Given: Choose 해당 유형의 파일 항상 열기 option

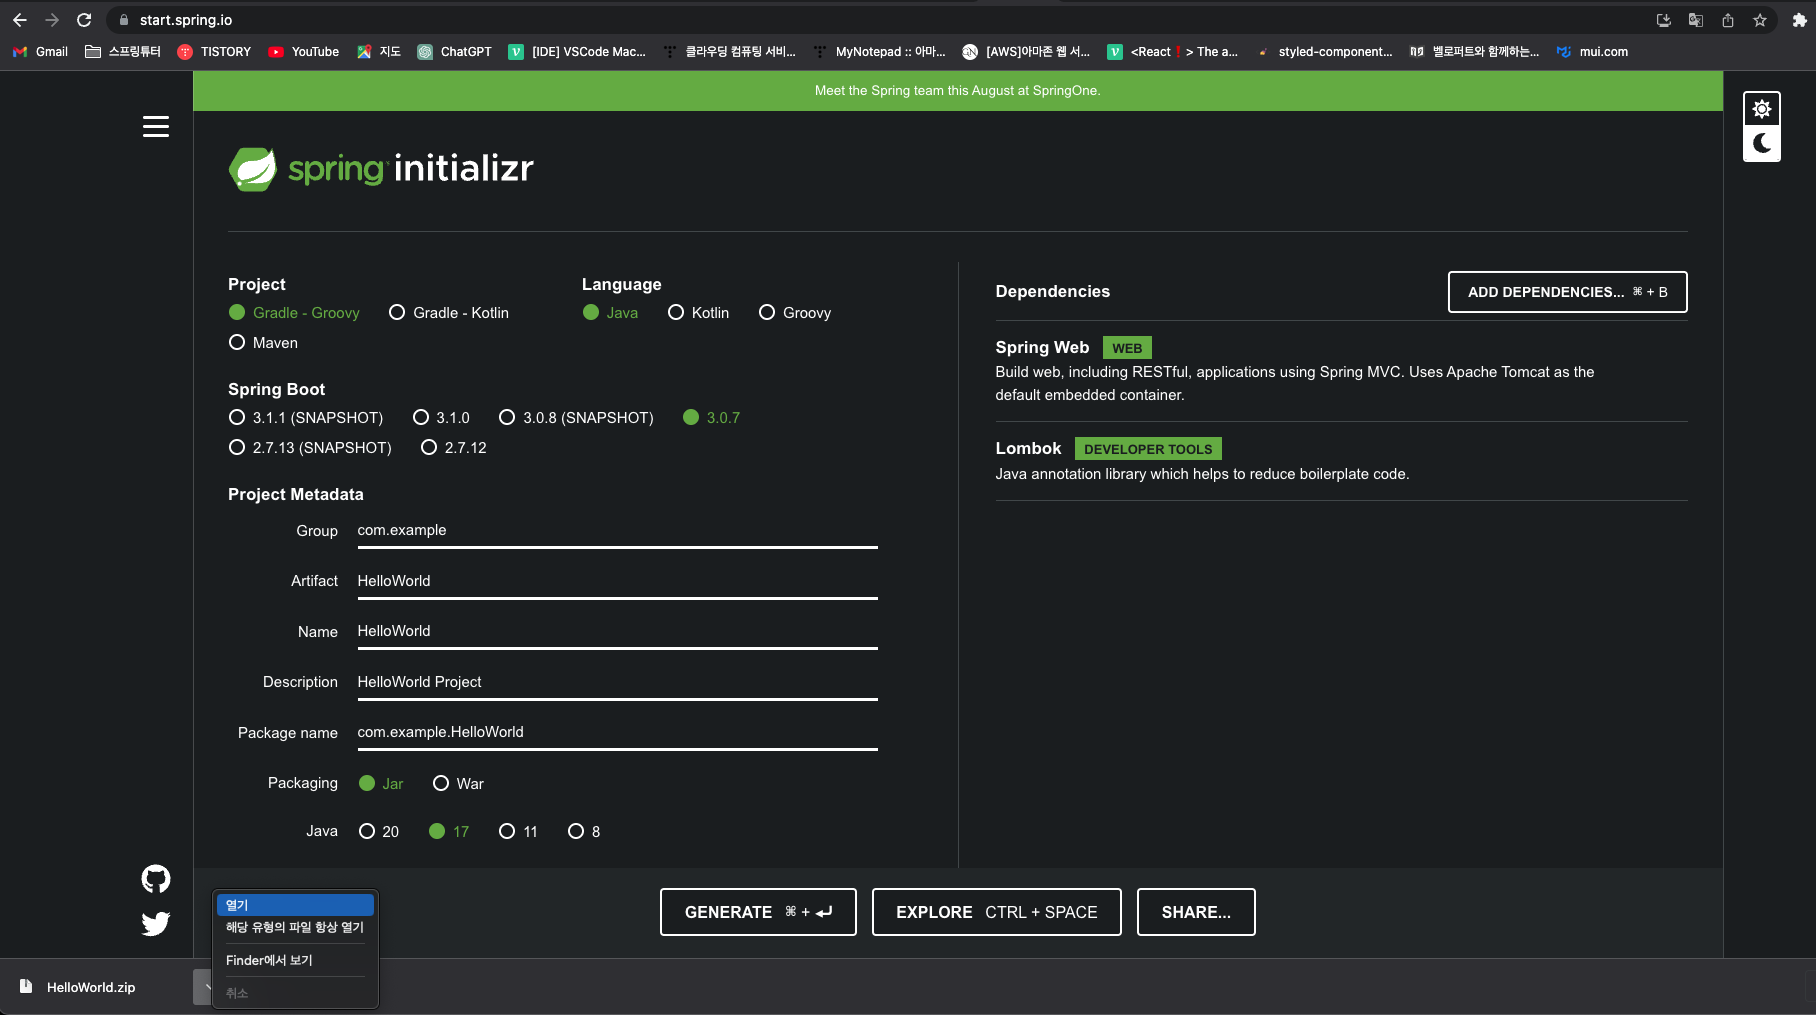Looking at the screenshot, I should point(295,928).
